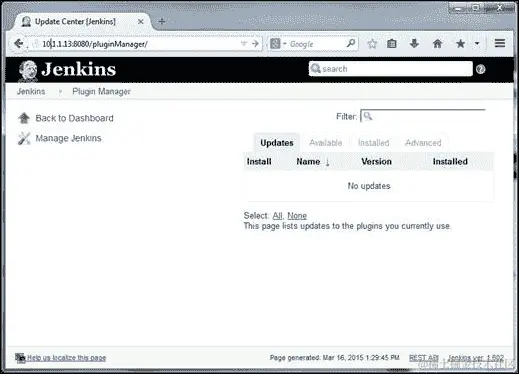Open the search help question icon
The width and height of the screenshot is (519, 374).
[480, 69]
